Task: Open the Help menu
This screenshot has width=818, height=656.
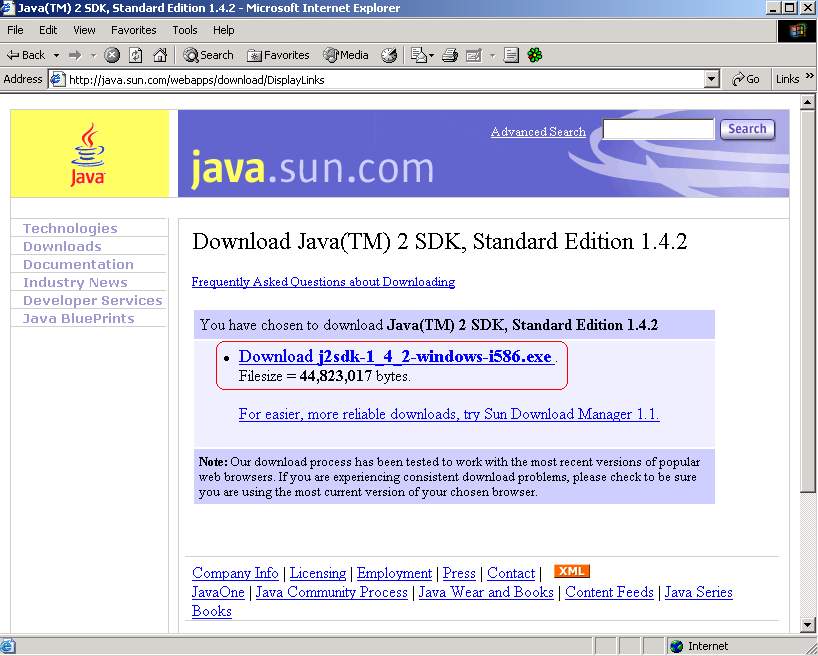Action: [223, 30]
